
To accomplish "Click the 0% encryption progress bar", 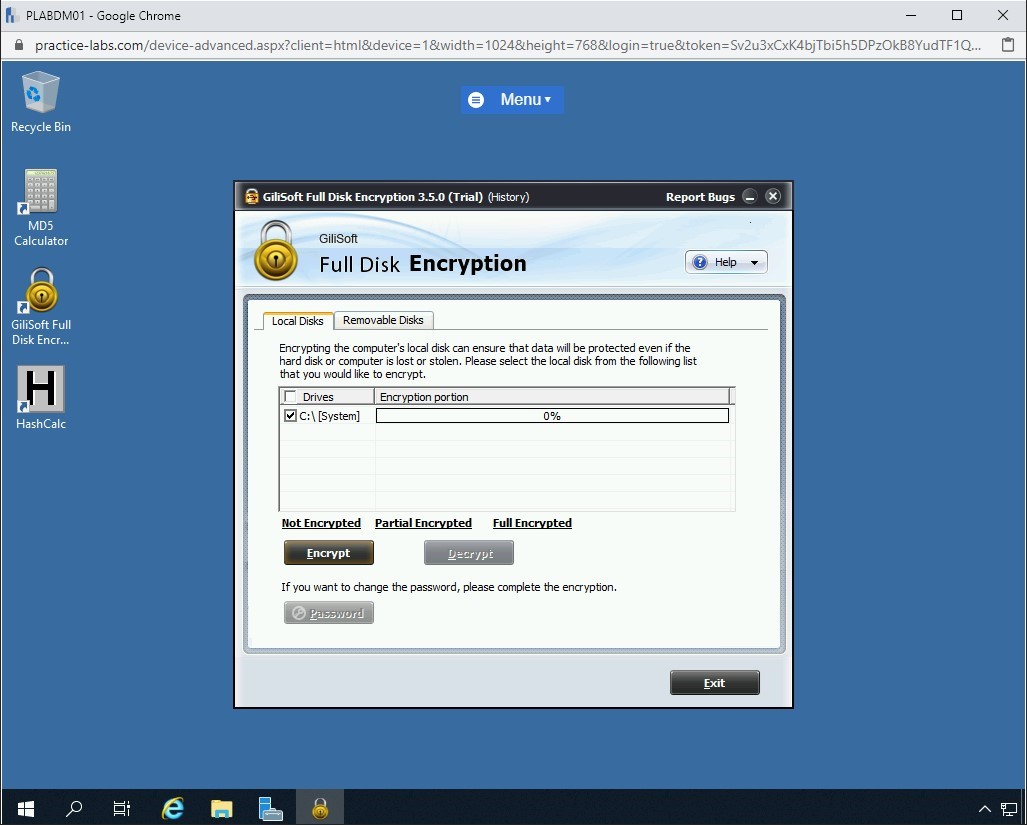I will click(x=552, y=416).
